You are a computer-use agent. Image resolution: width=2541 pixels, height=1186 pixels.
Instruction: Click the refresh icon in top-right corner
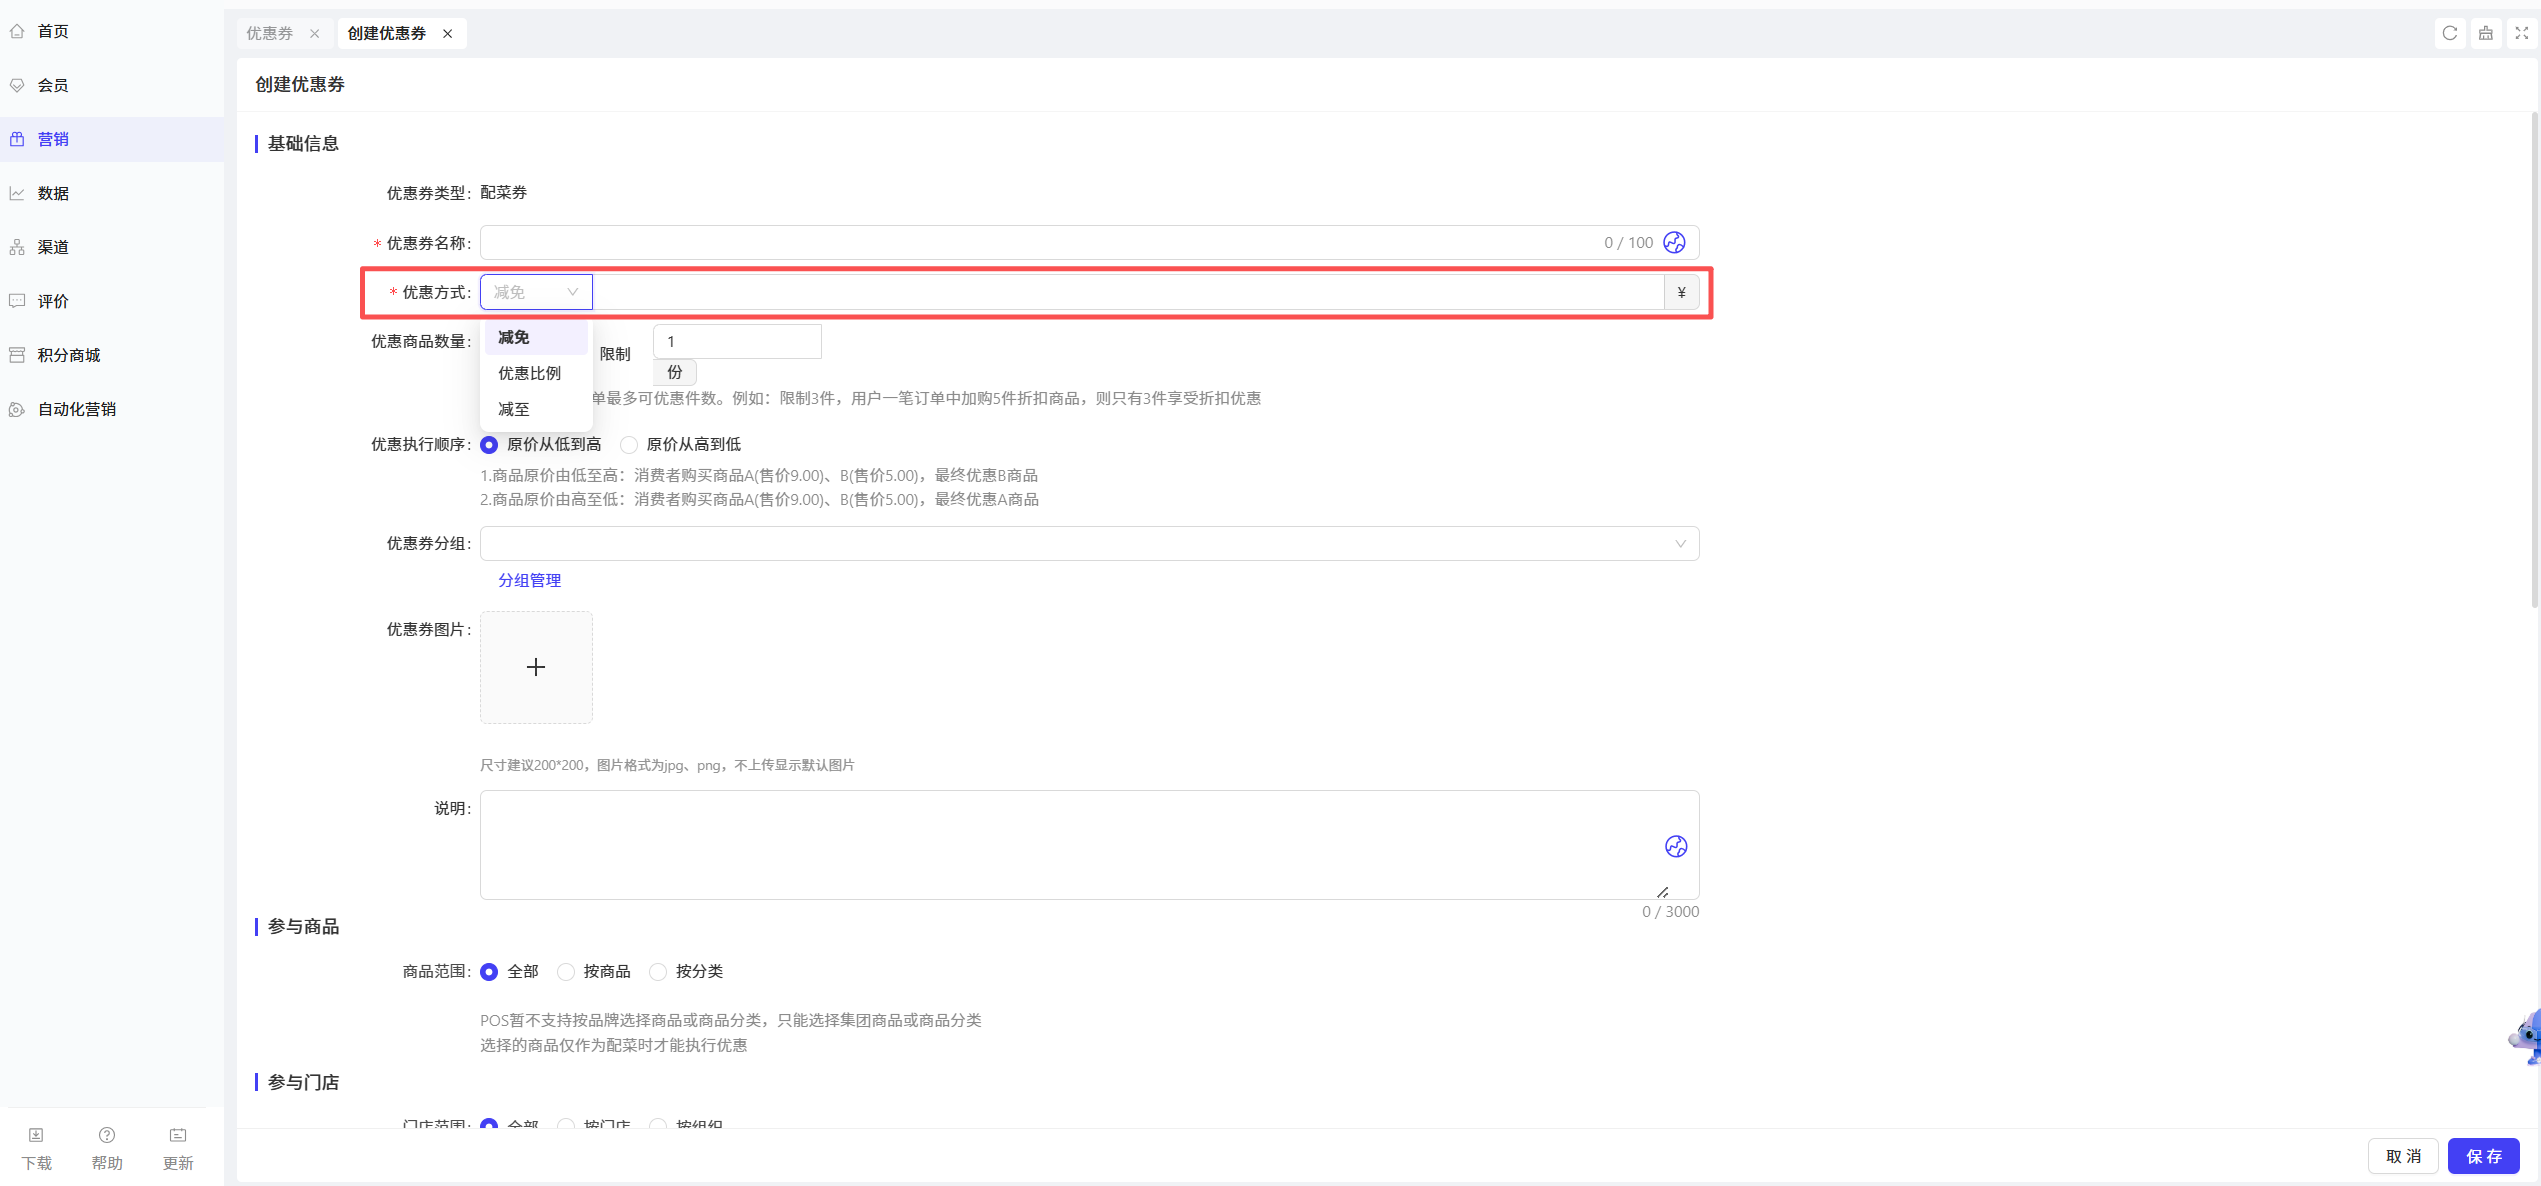coord(2449,33)
